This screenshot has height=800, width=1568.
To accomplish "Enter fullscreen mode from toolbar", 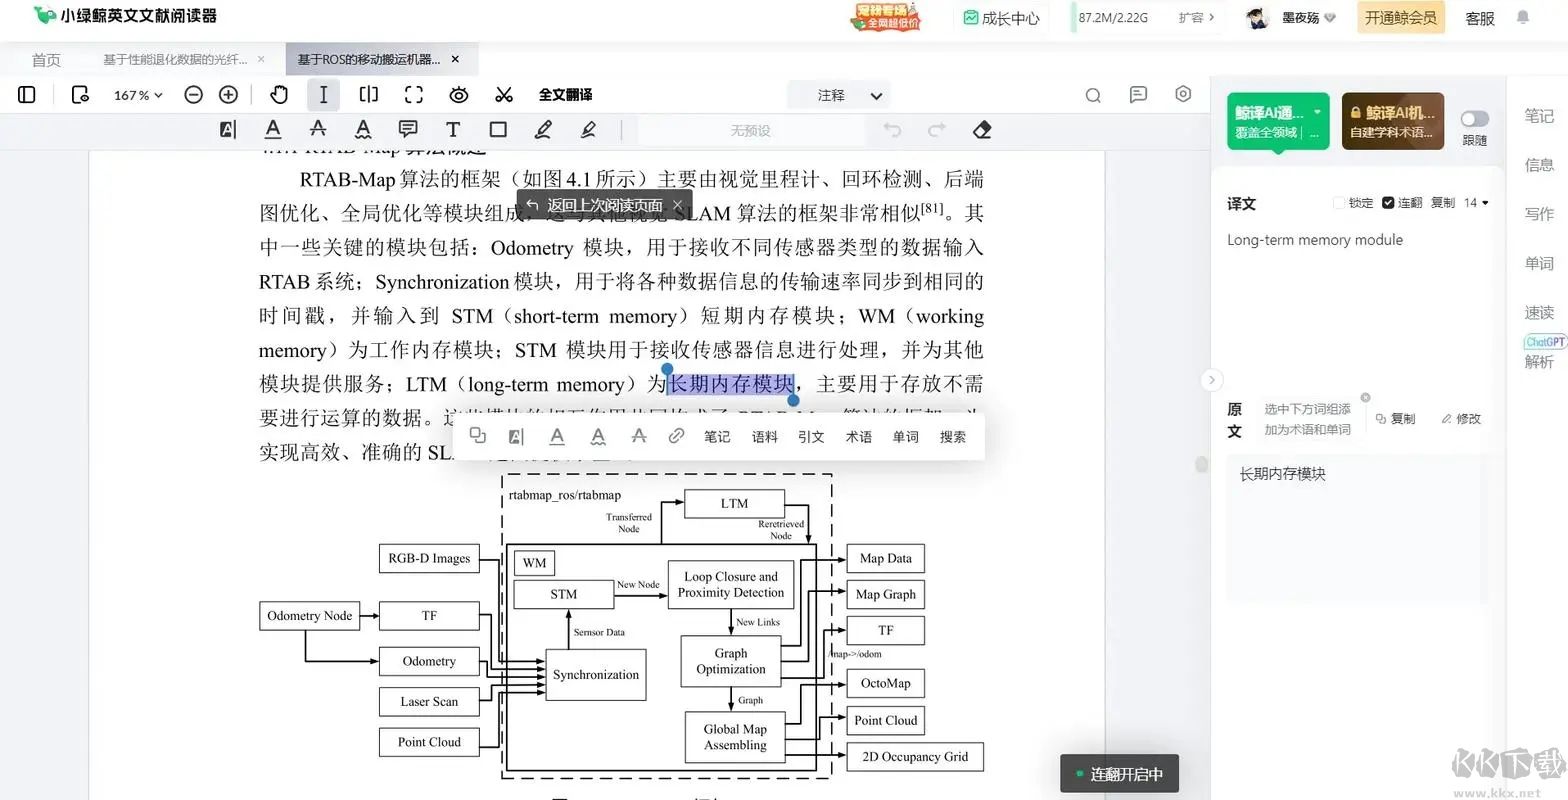I will [x=413, y=95].
